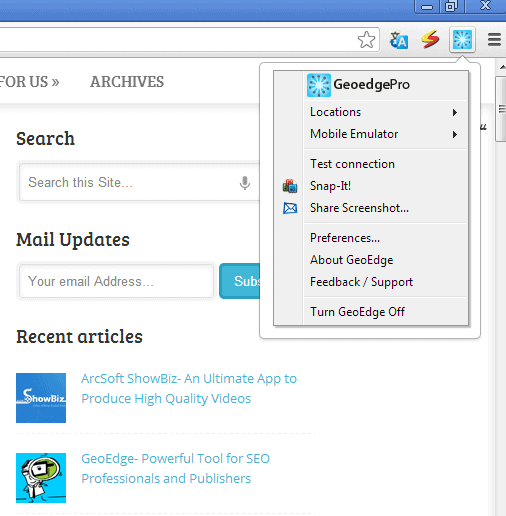Image resolution: width=506 pixels, height=516 pixels.
Task: Click the Snap-It! camera icon
Action: point(290,186)
